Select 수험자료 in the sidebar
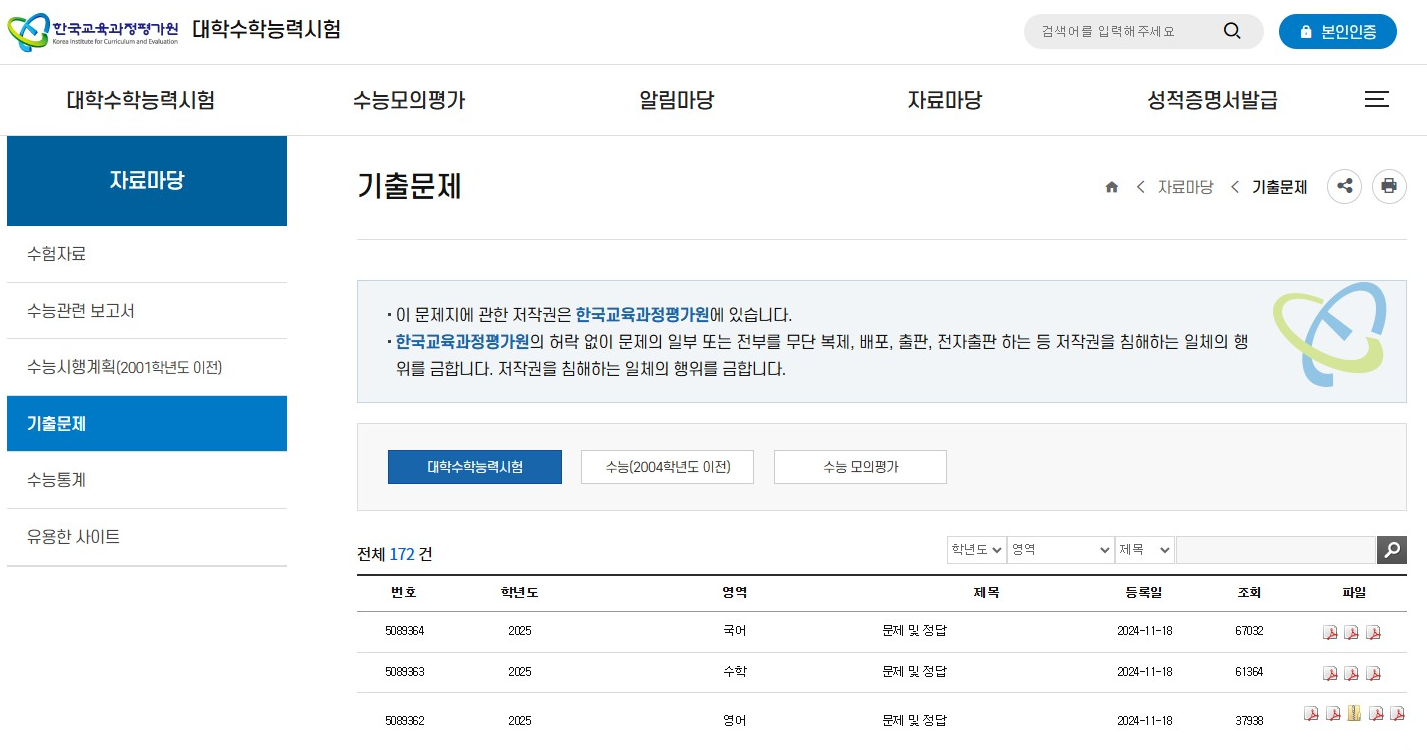The height and width of the screenshot is (750, 1427). click(x=147, y=254)
